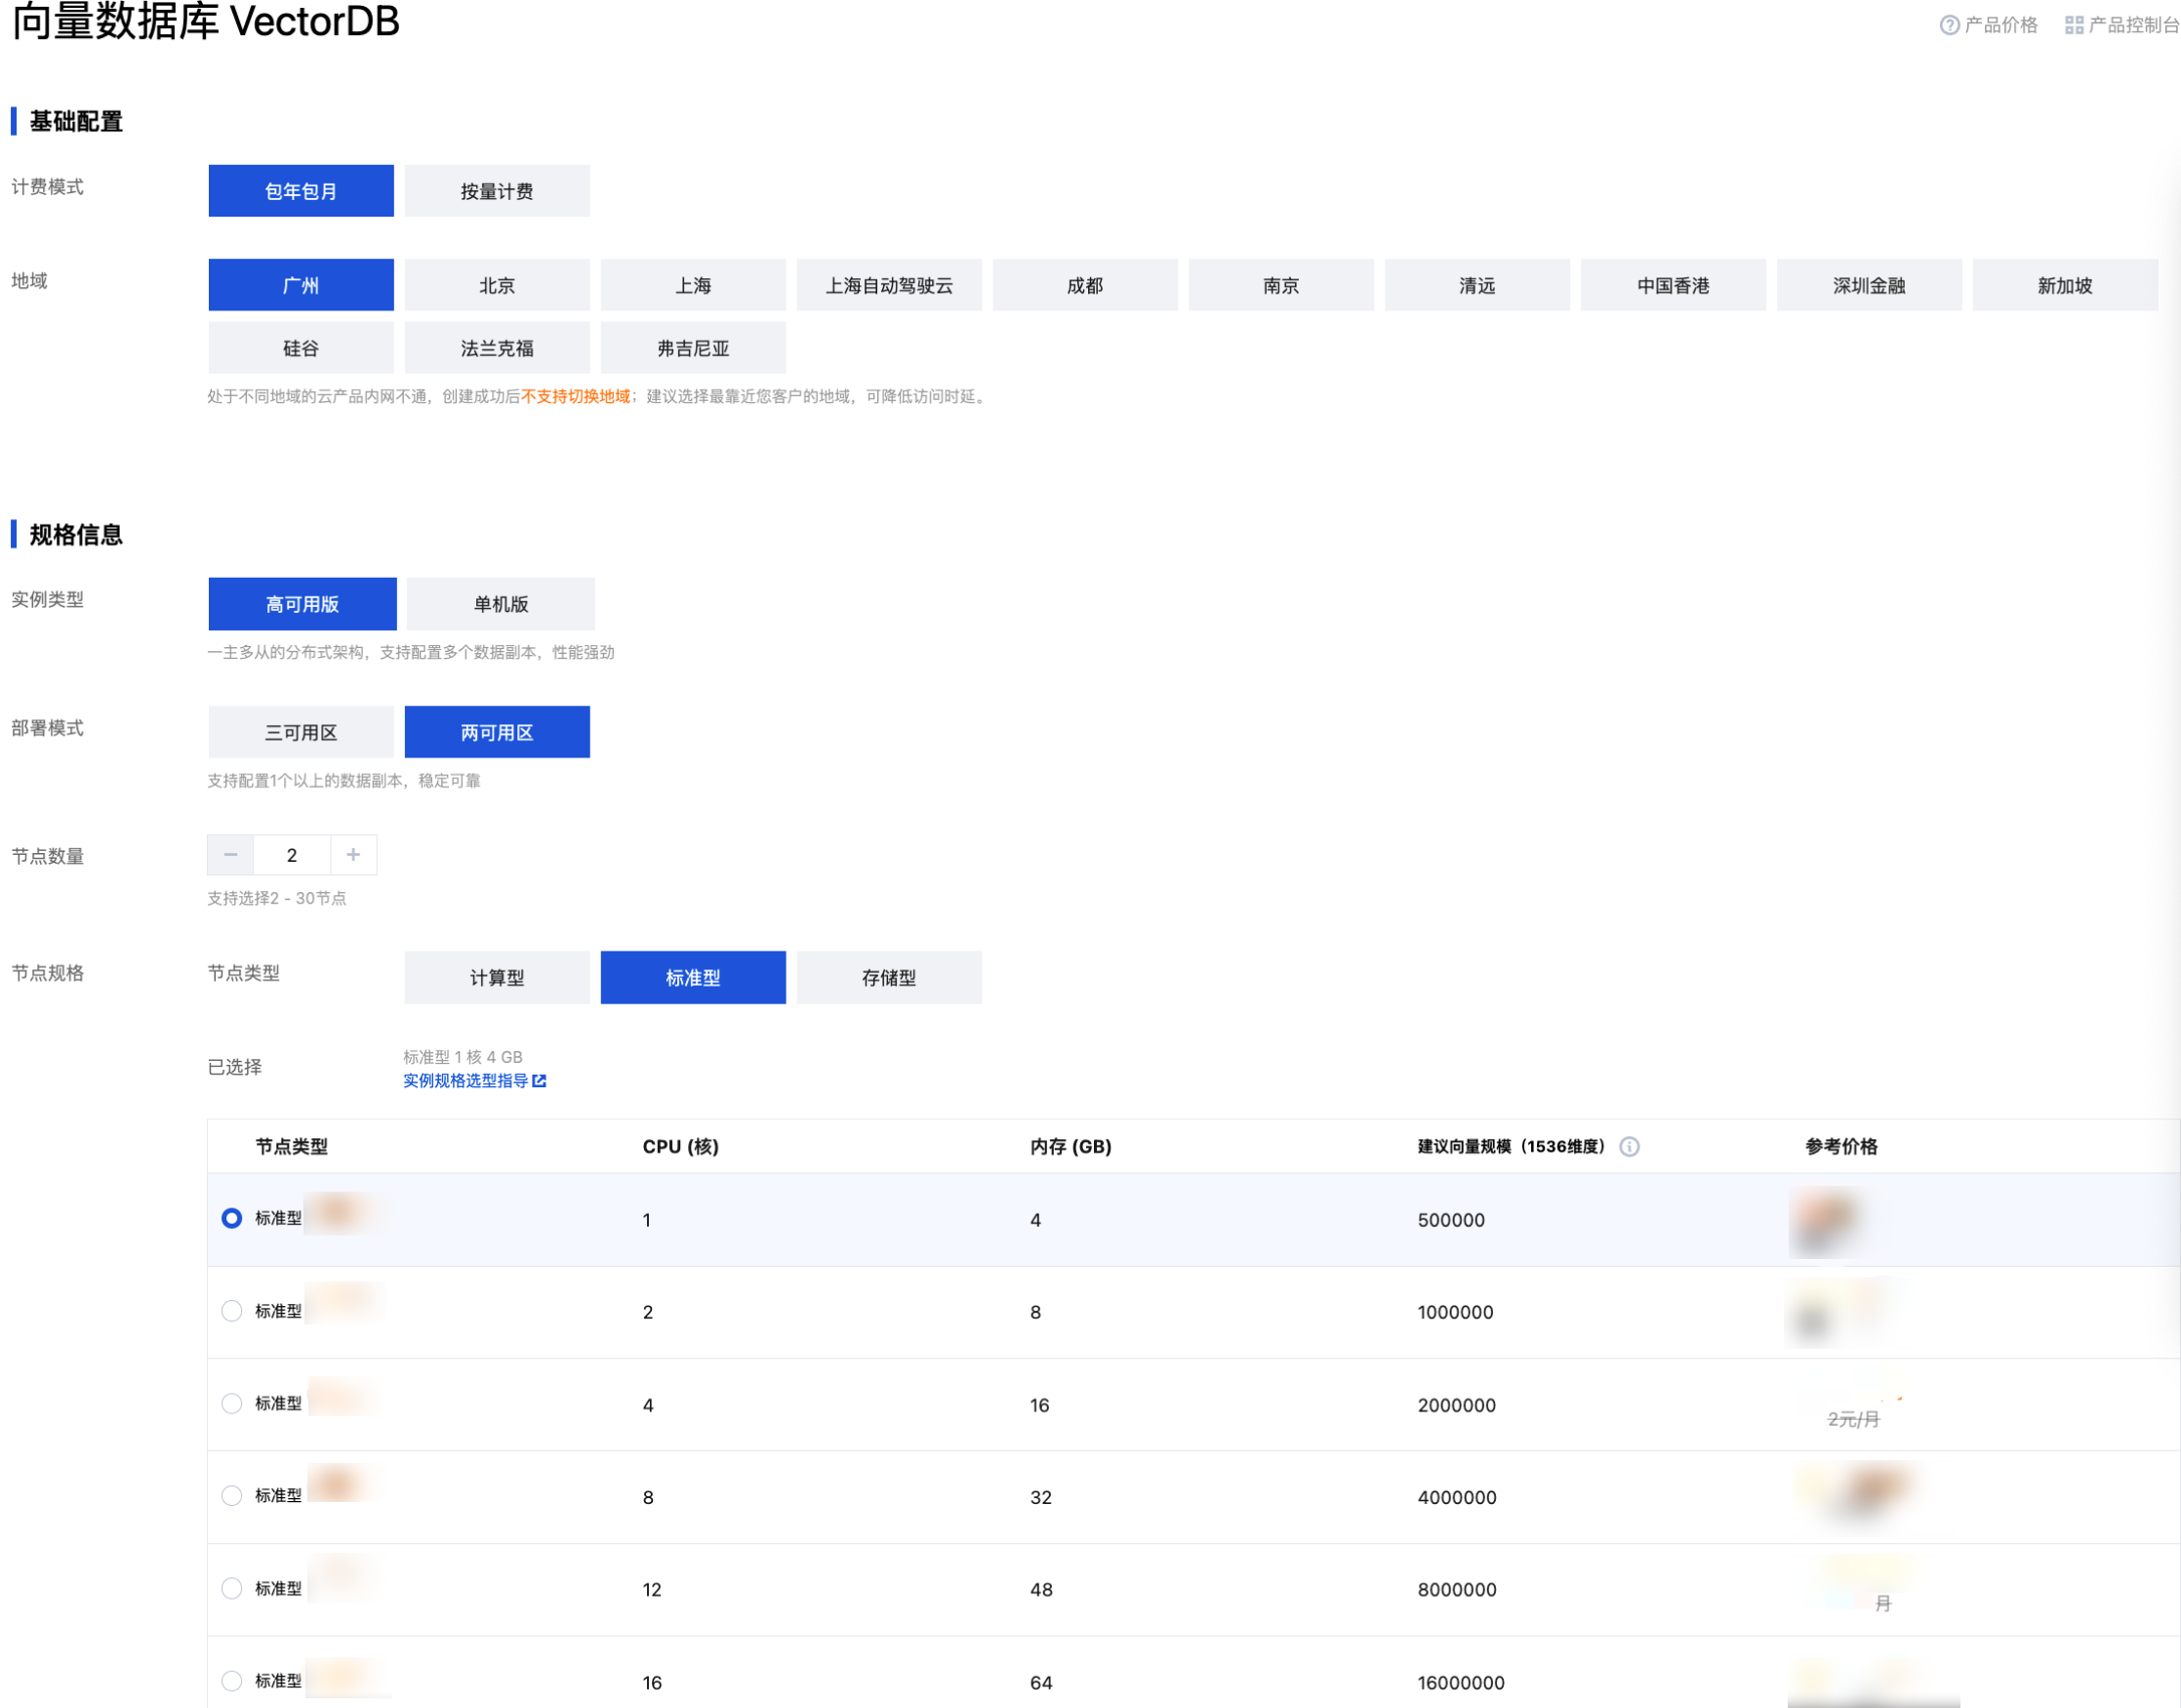This screenshot has width=2181, height=1708.
Task: Open 产品控制台 link
Action: tap(2133, 25)
